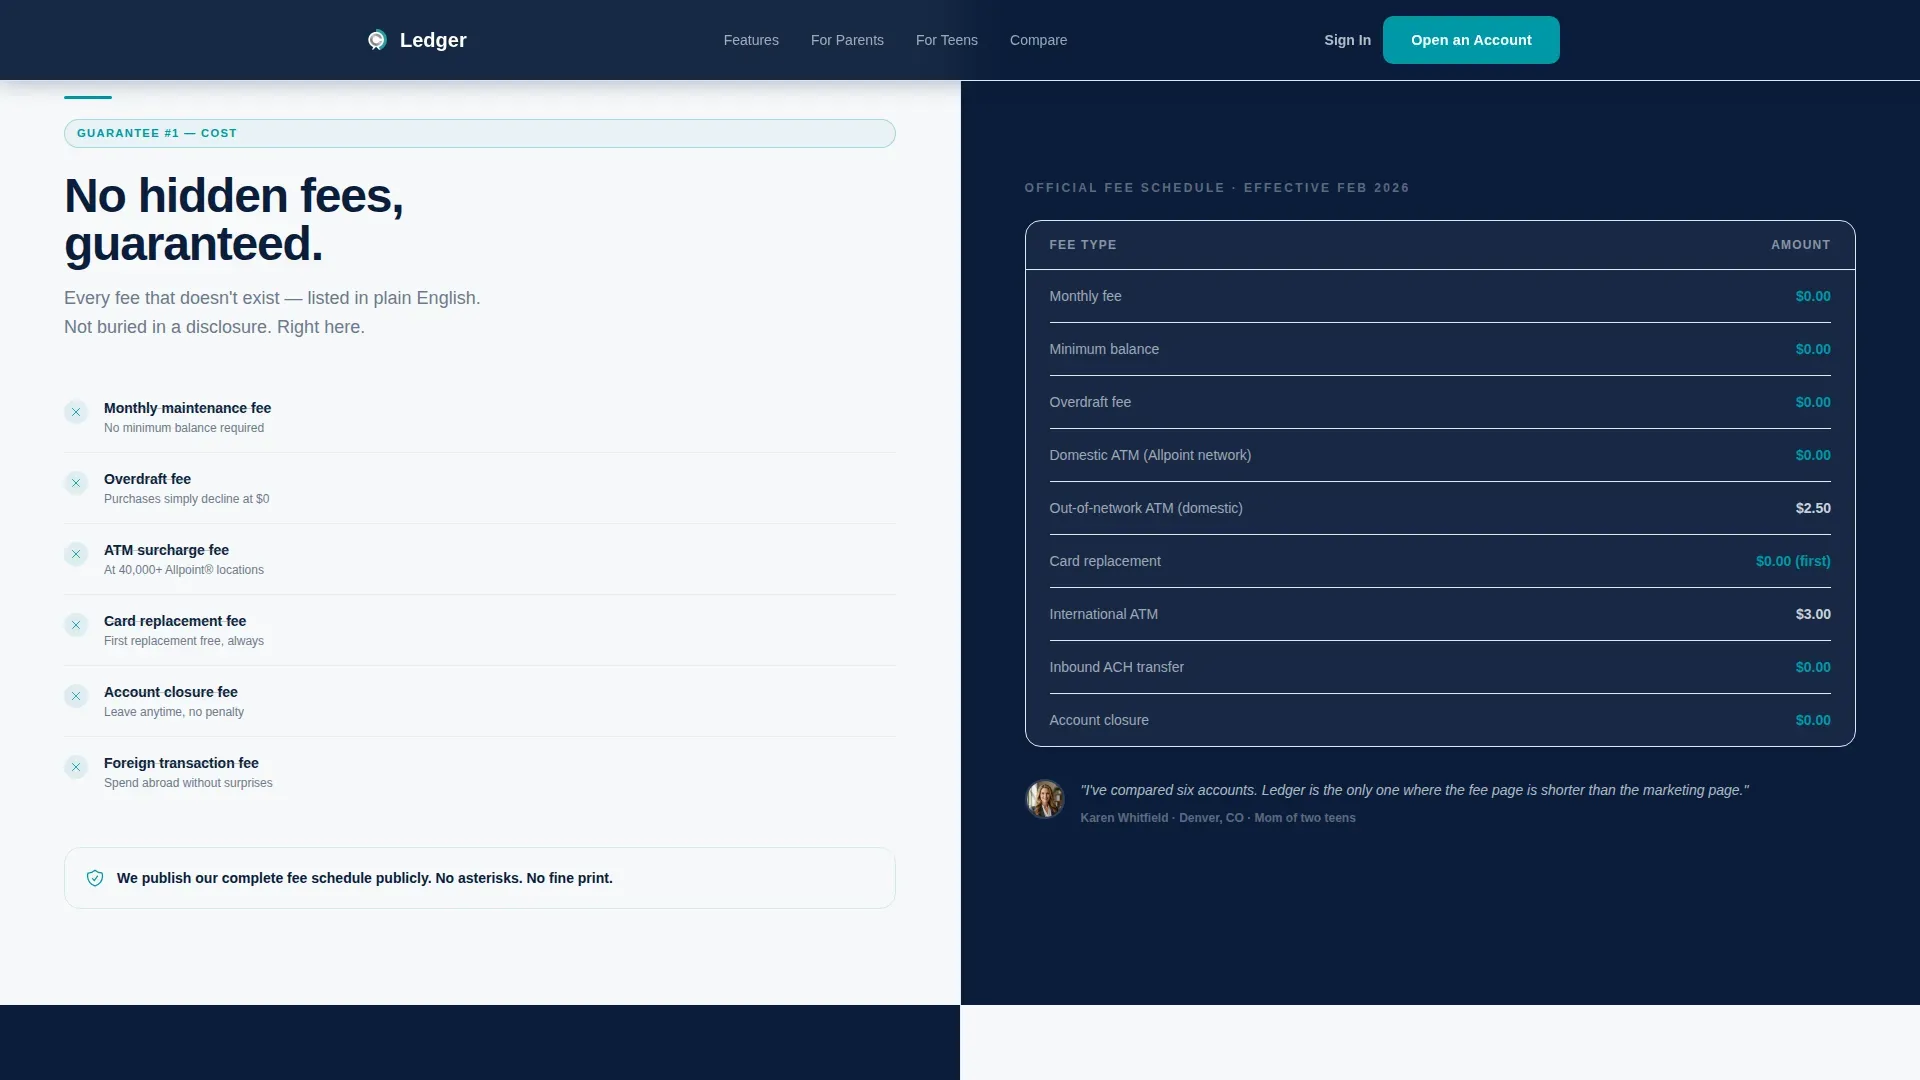Click the International ATM row label
1920x1080 pixels.
click(x=1103, y=614)
